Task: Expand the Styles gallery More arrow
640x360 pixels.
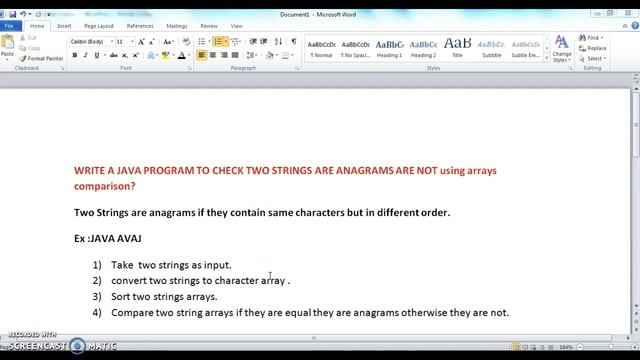Action: point(547,58)
